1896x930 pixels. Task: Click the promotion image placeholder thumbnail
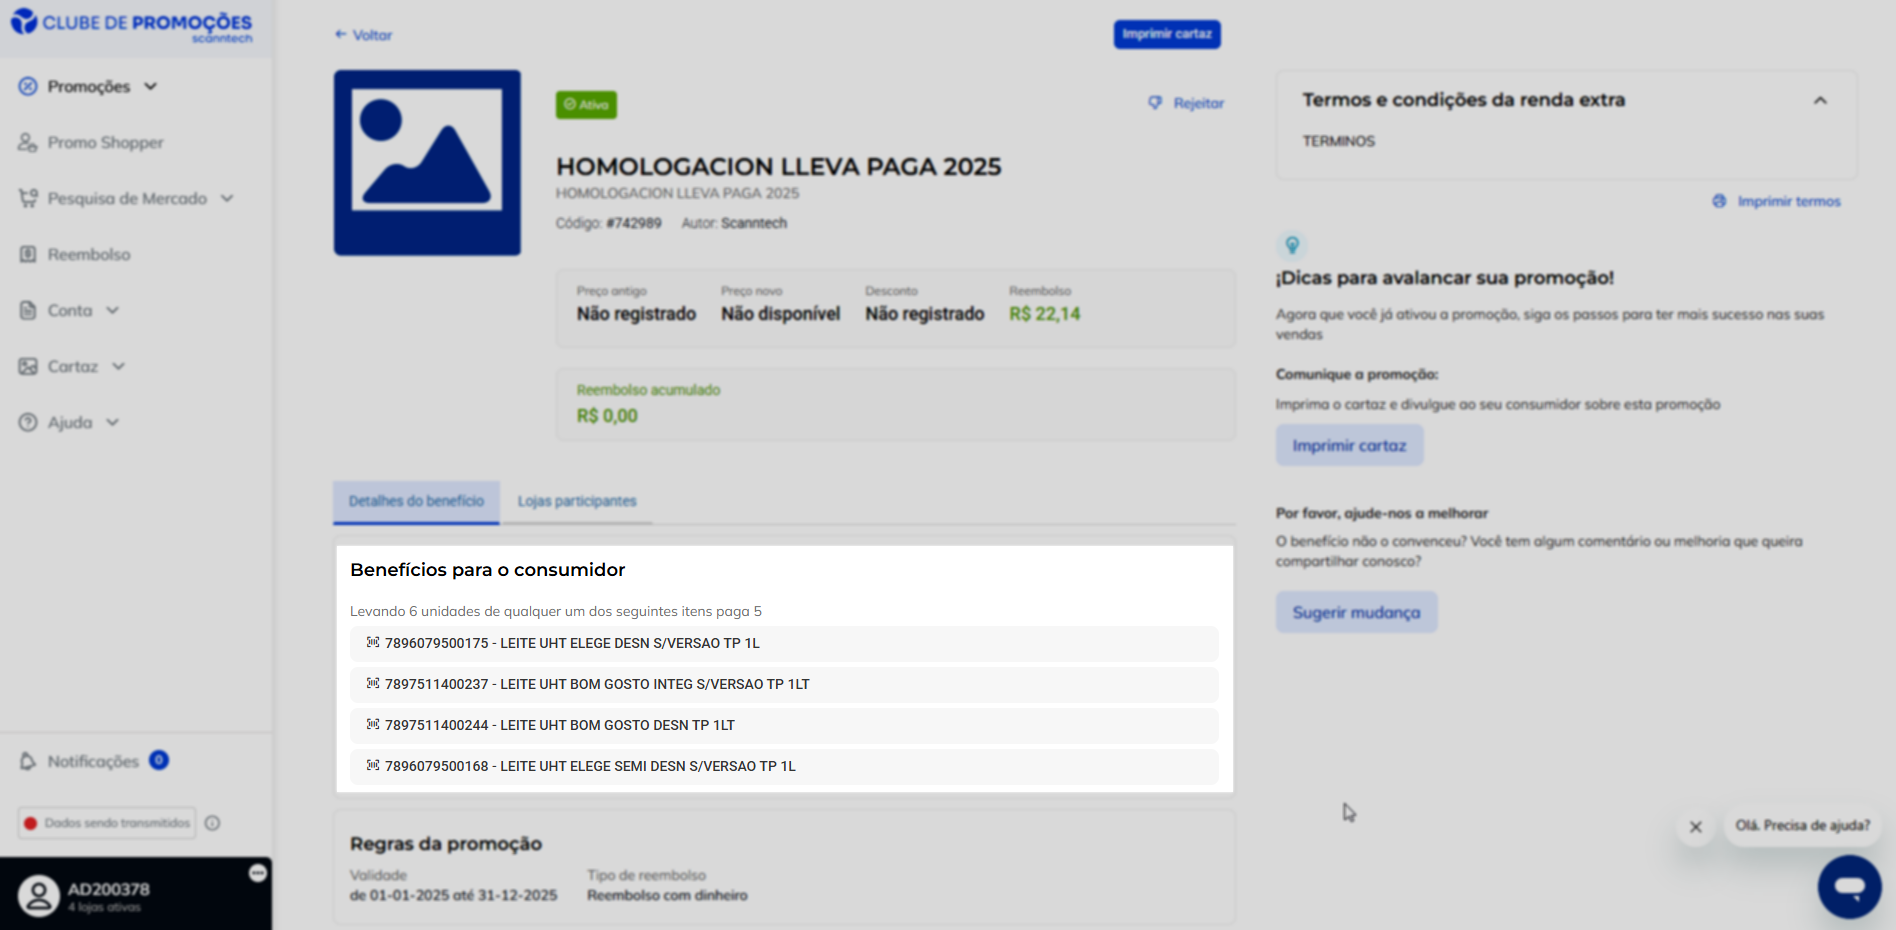[x=427, y=162]
